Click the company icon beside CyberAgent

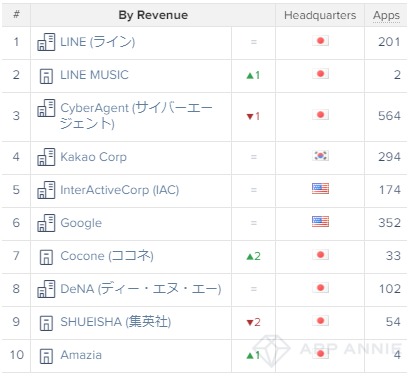pyautogui.click(x=46, y=108)
